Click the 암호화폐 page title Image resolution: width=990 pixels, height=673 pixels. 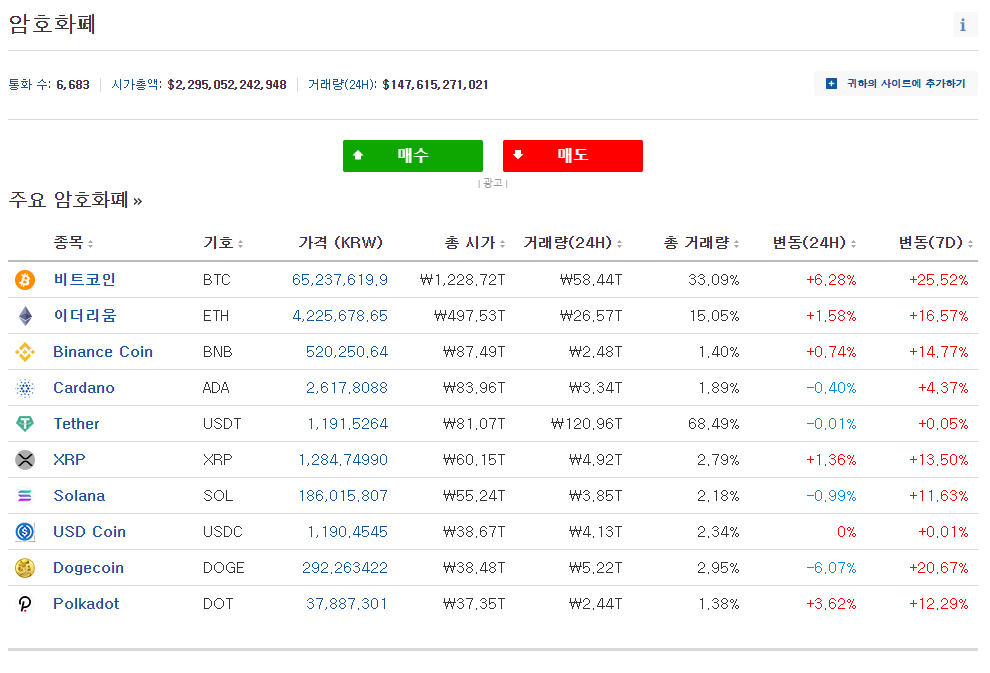point(52,24)
